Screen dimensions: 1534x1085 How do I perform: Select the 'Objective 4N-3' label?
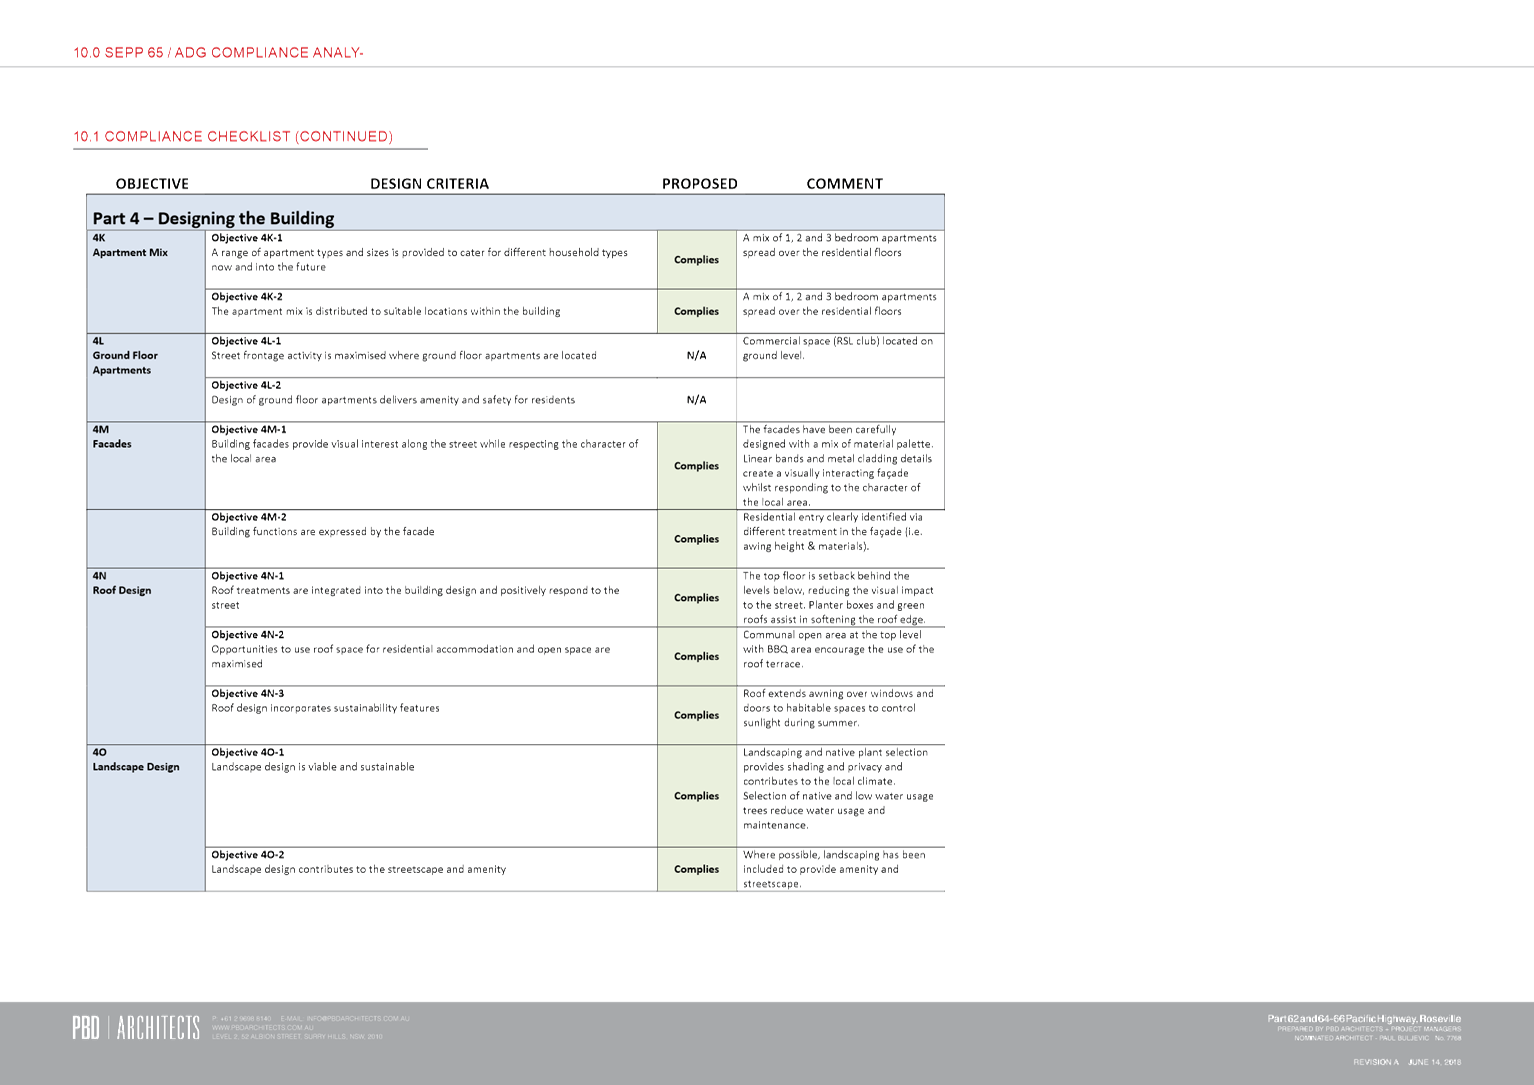pos(248,694)
